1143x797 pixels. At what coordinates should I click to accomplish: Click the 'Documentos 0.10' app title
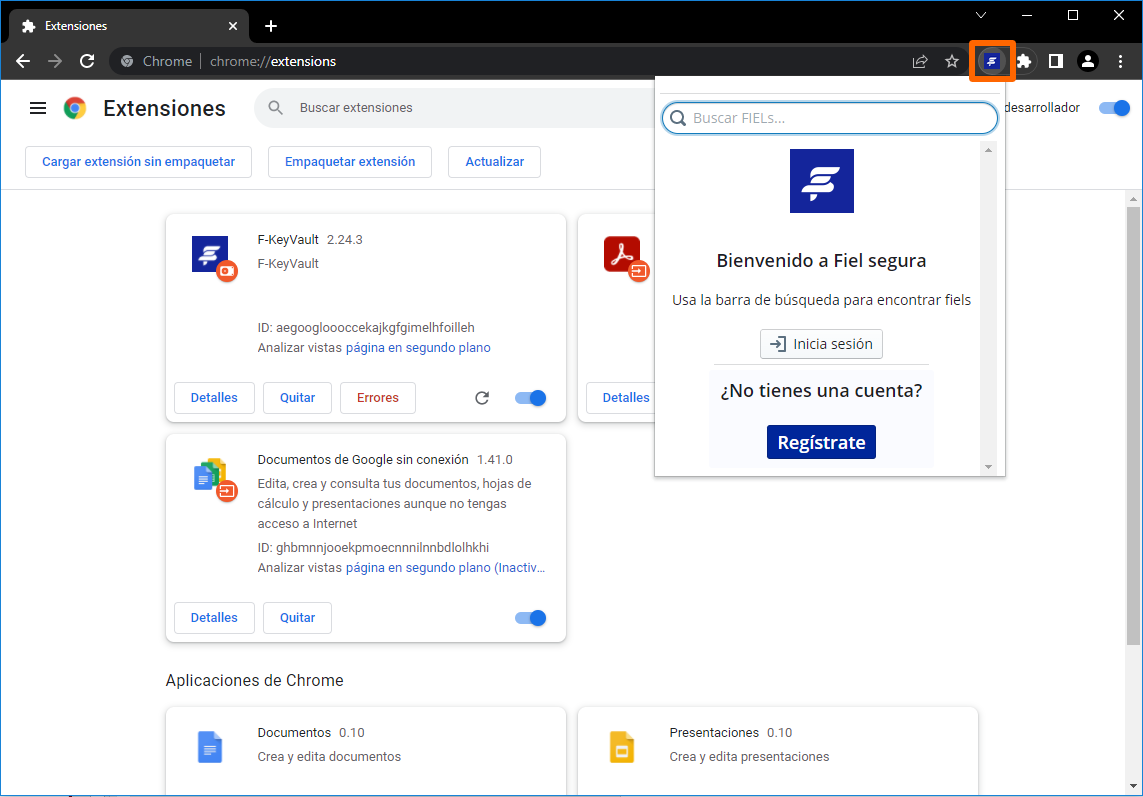point(311,733)
